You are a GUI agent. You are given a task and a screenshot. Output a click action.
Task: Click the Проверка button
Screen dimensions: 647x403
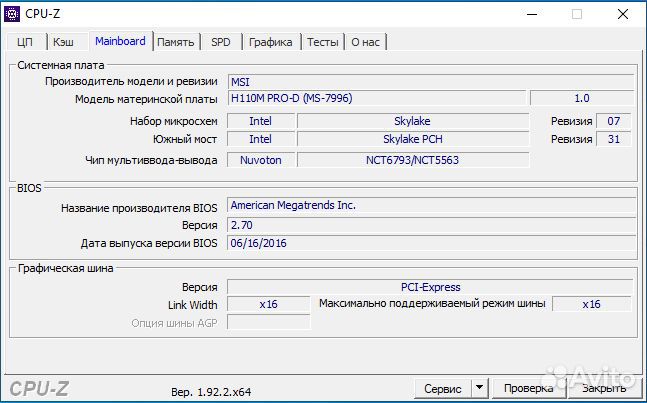point(529,389)
